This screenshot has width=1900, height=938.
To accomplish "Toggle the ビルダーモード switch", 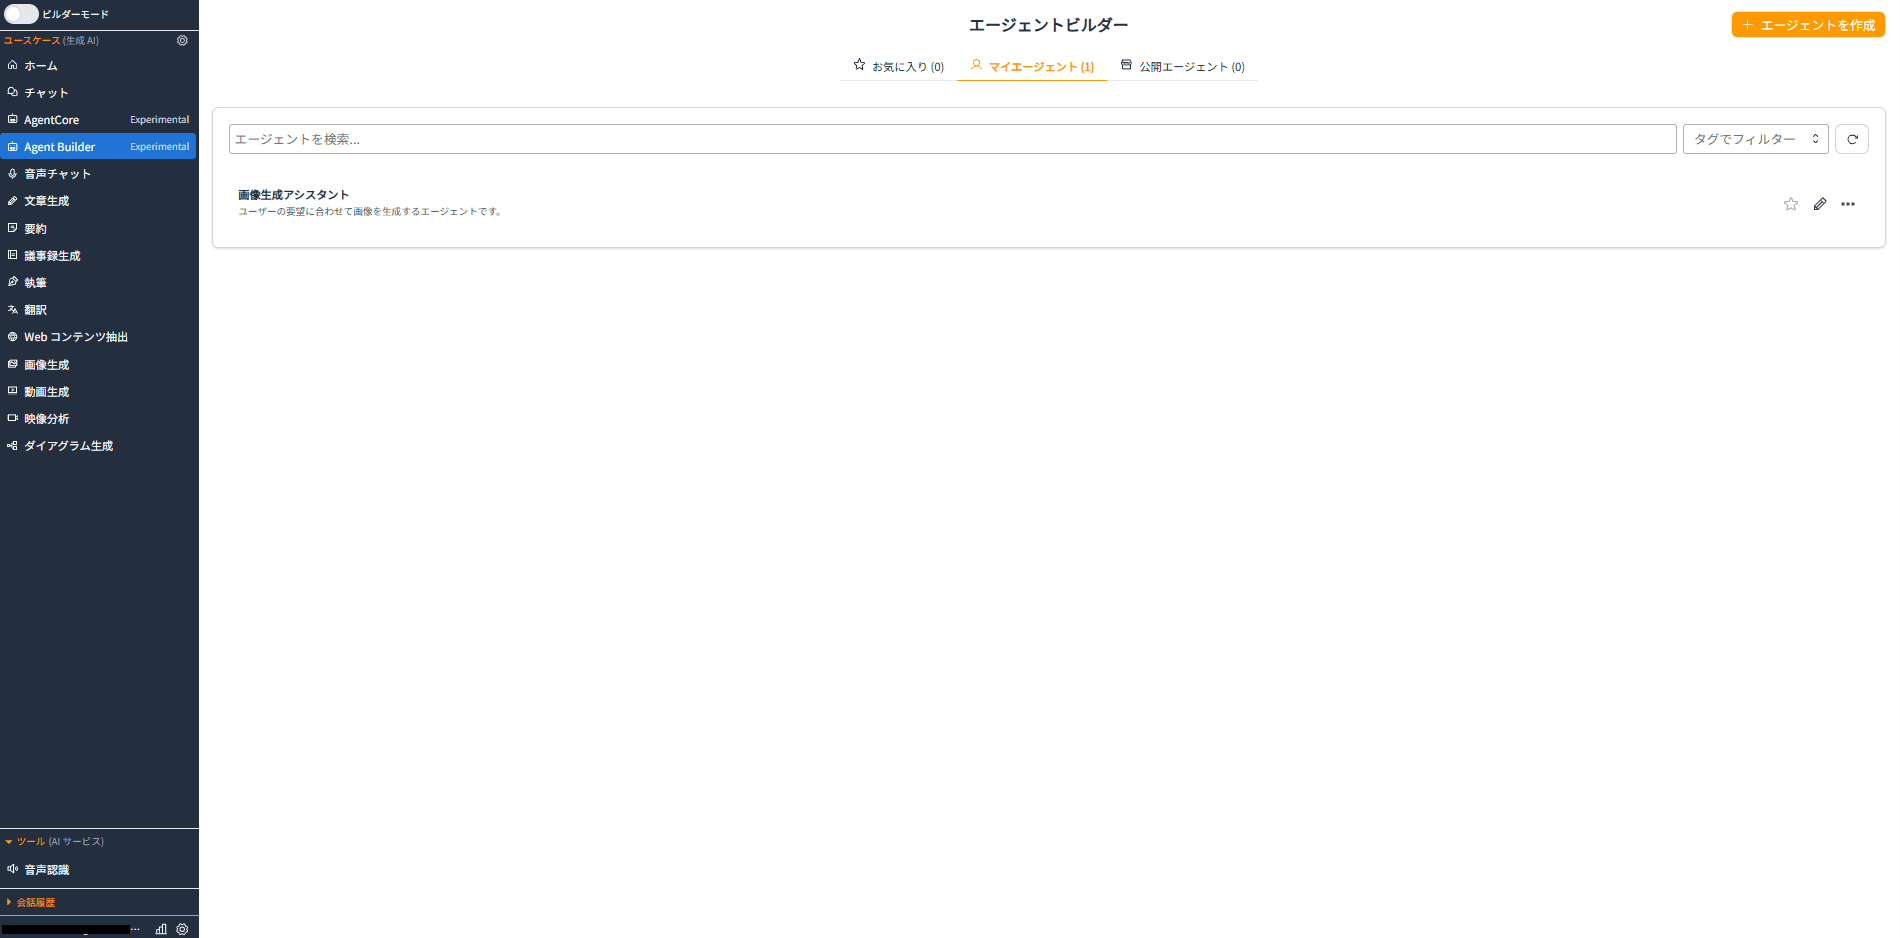I will 21,14.
